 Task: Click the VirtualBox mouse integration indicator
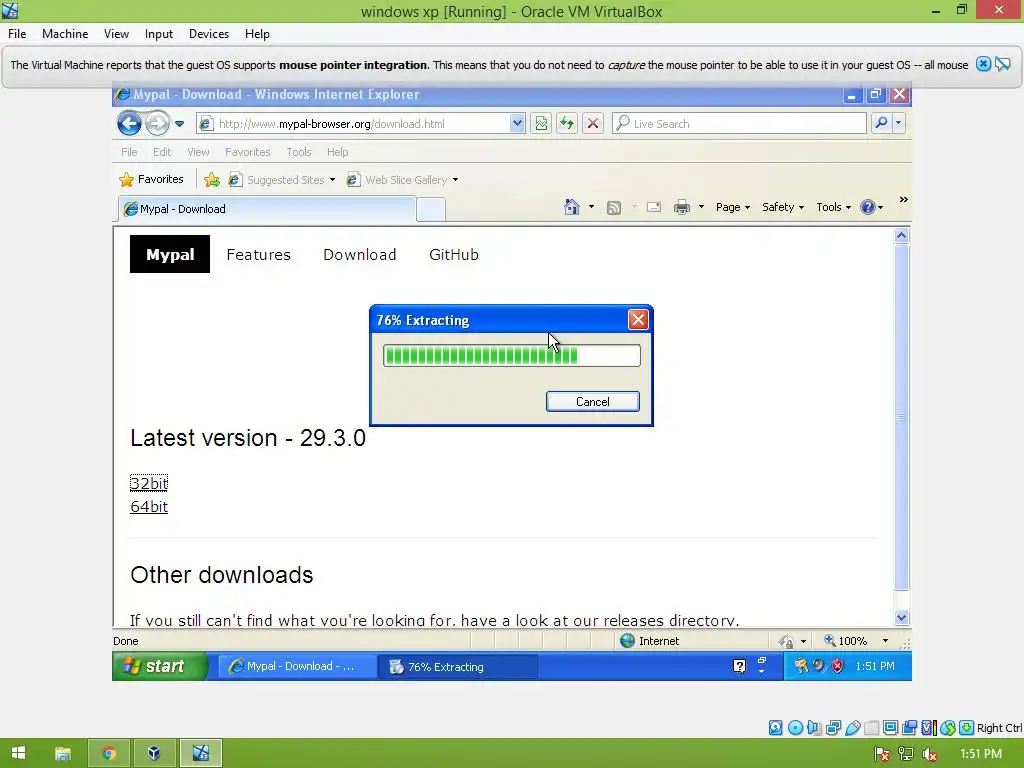point(948,728)
